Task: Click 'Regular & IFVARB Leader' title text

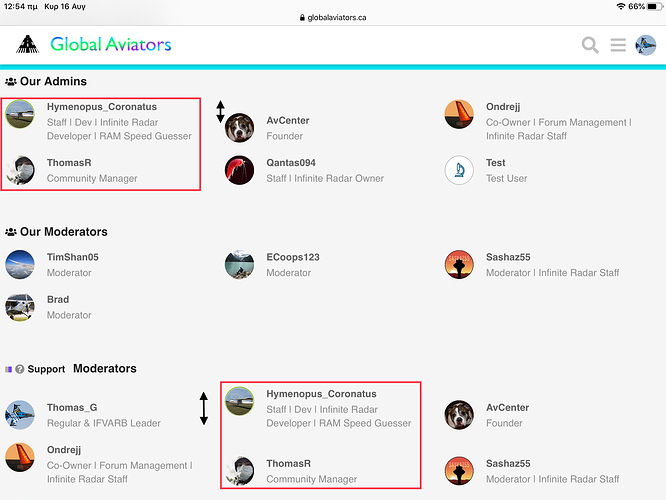Action: pos(104,423)
